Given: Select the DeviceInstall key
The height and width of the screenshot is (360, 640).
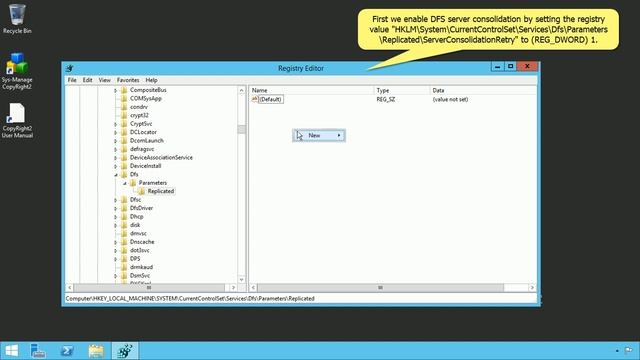Looking at the screenshot, I should coord(145,166).
